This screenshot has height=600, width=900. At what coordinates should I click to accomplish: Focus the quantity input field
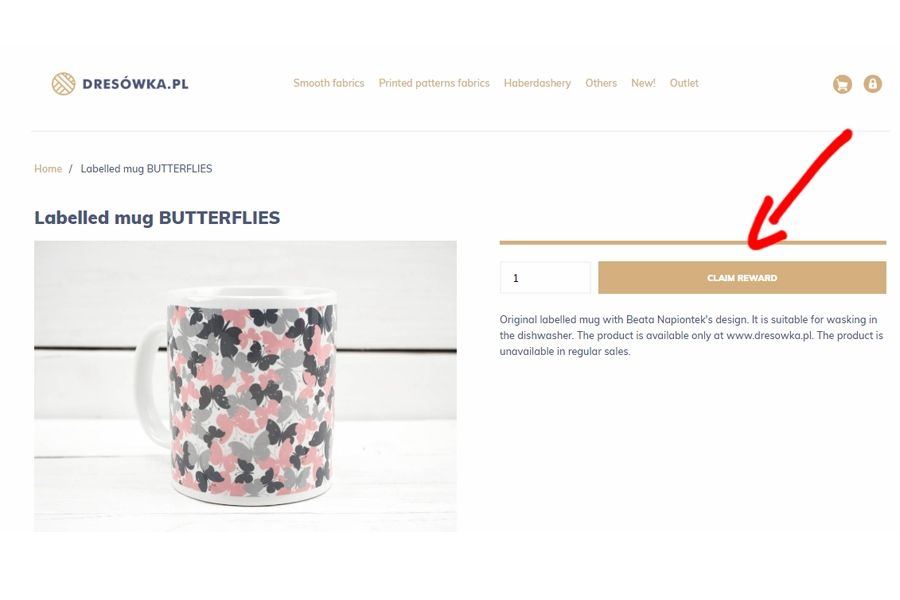coord(545,278)
